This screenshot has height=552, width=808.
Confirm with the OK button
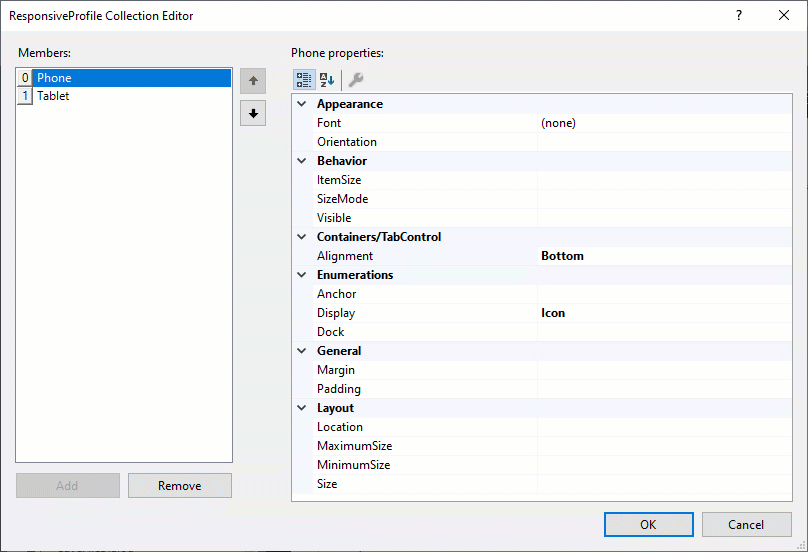pos(649,525)
